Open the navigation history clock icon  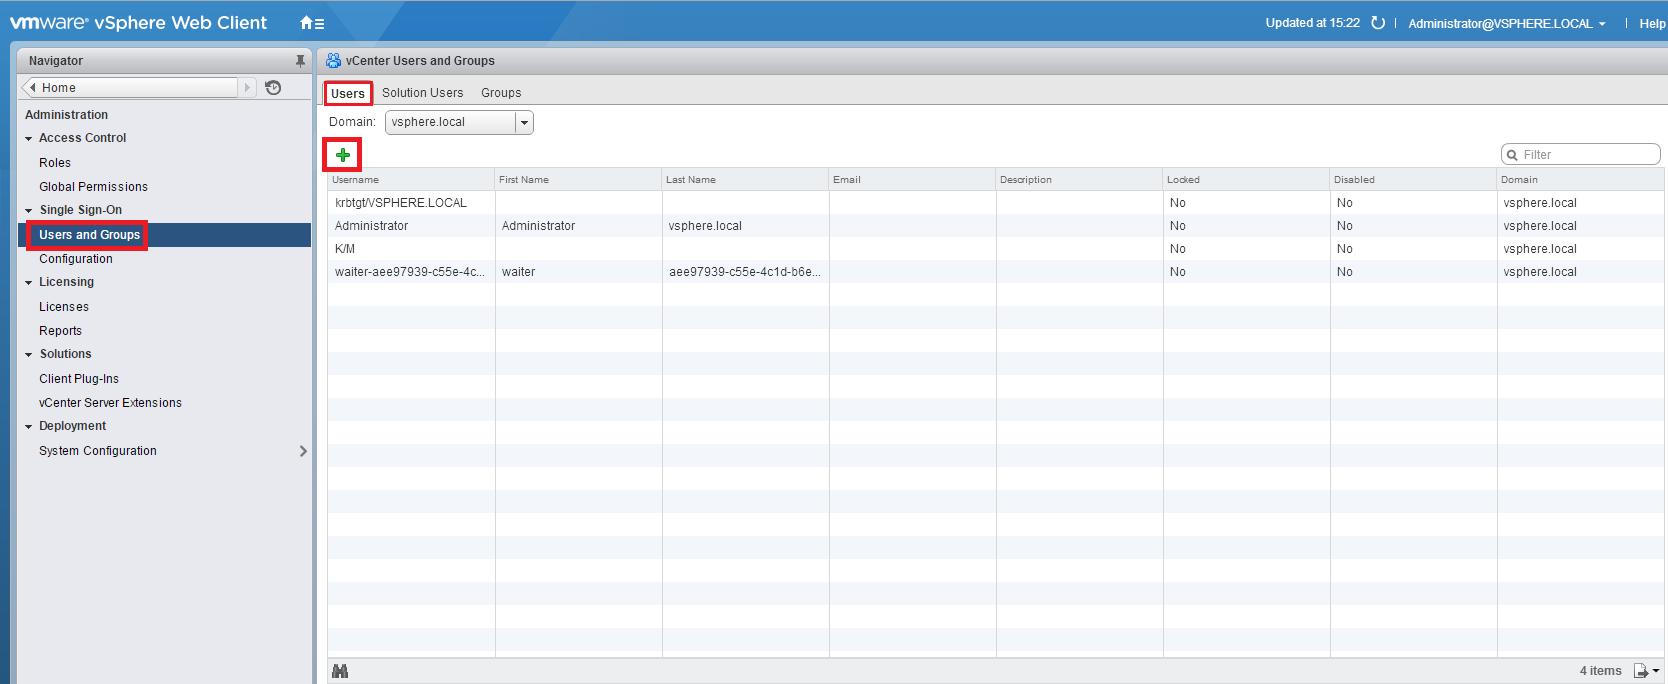click(x=273, y=88)
